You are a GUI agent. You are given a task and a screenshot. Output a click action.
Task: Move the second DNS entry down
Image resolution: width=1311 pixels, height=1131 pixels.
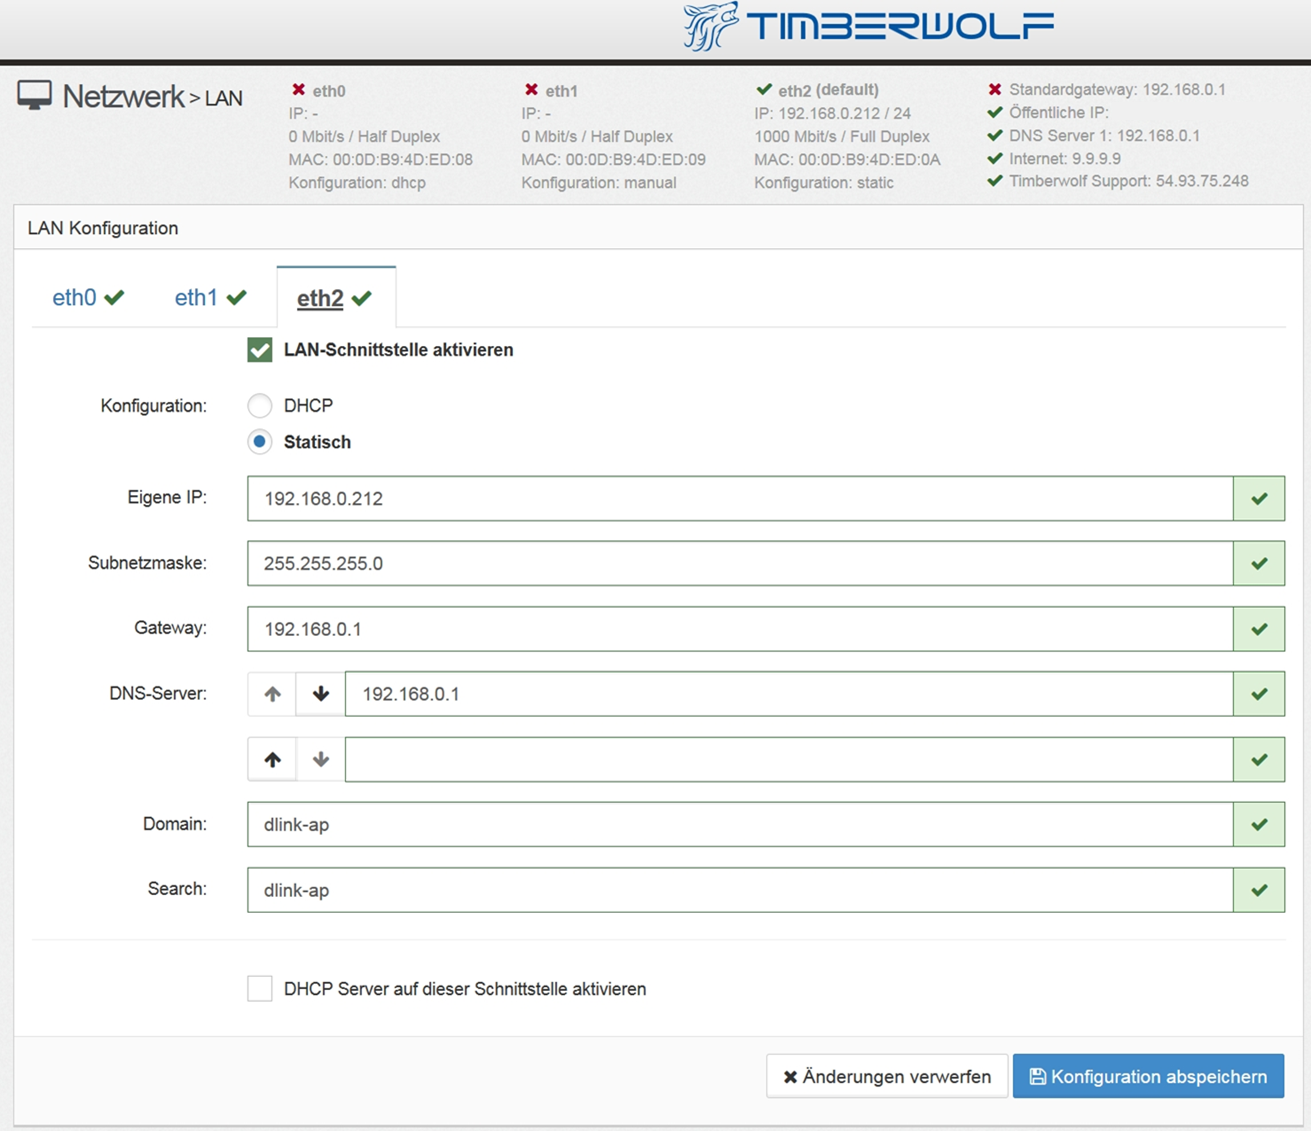tap(321, 760)
